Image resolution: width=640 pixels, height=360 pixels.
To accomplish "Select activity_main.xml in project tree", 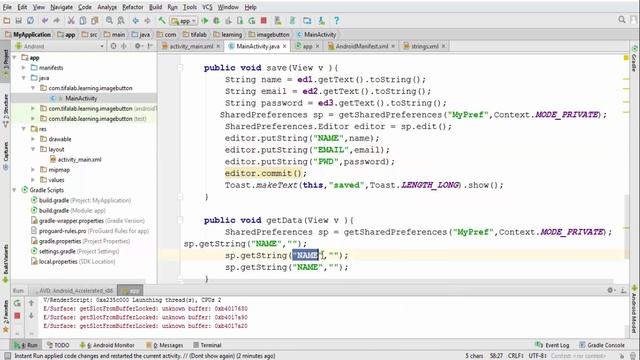I will click(x=79, y=160).
